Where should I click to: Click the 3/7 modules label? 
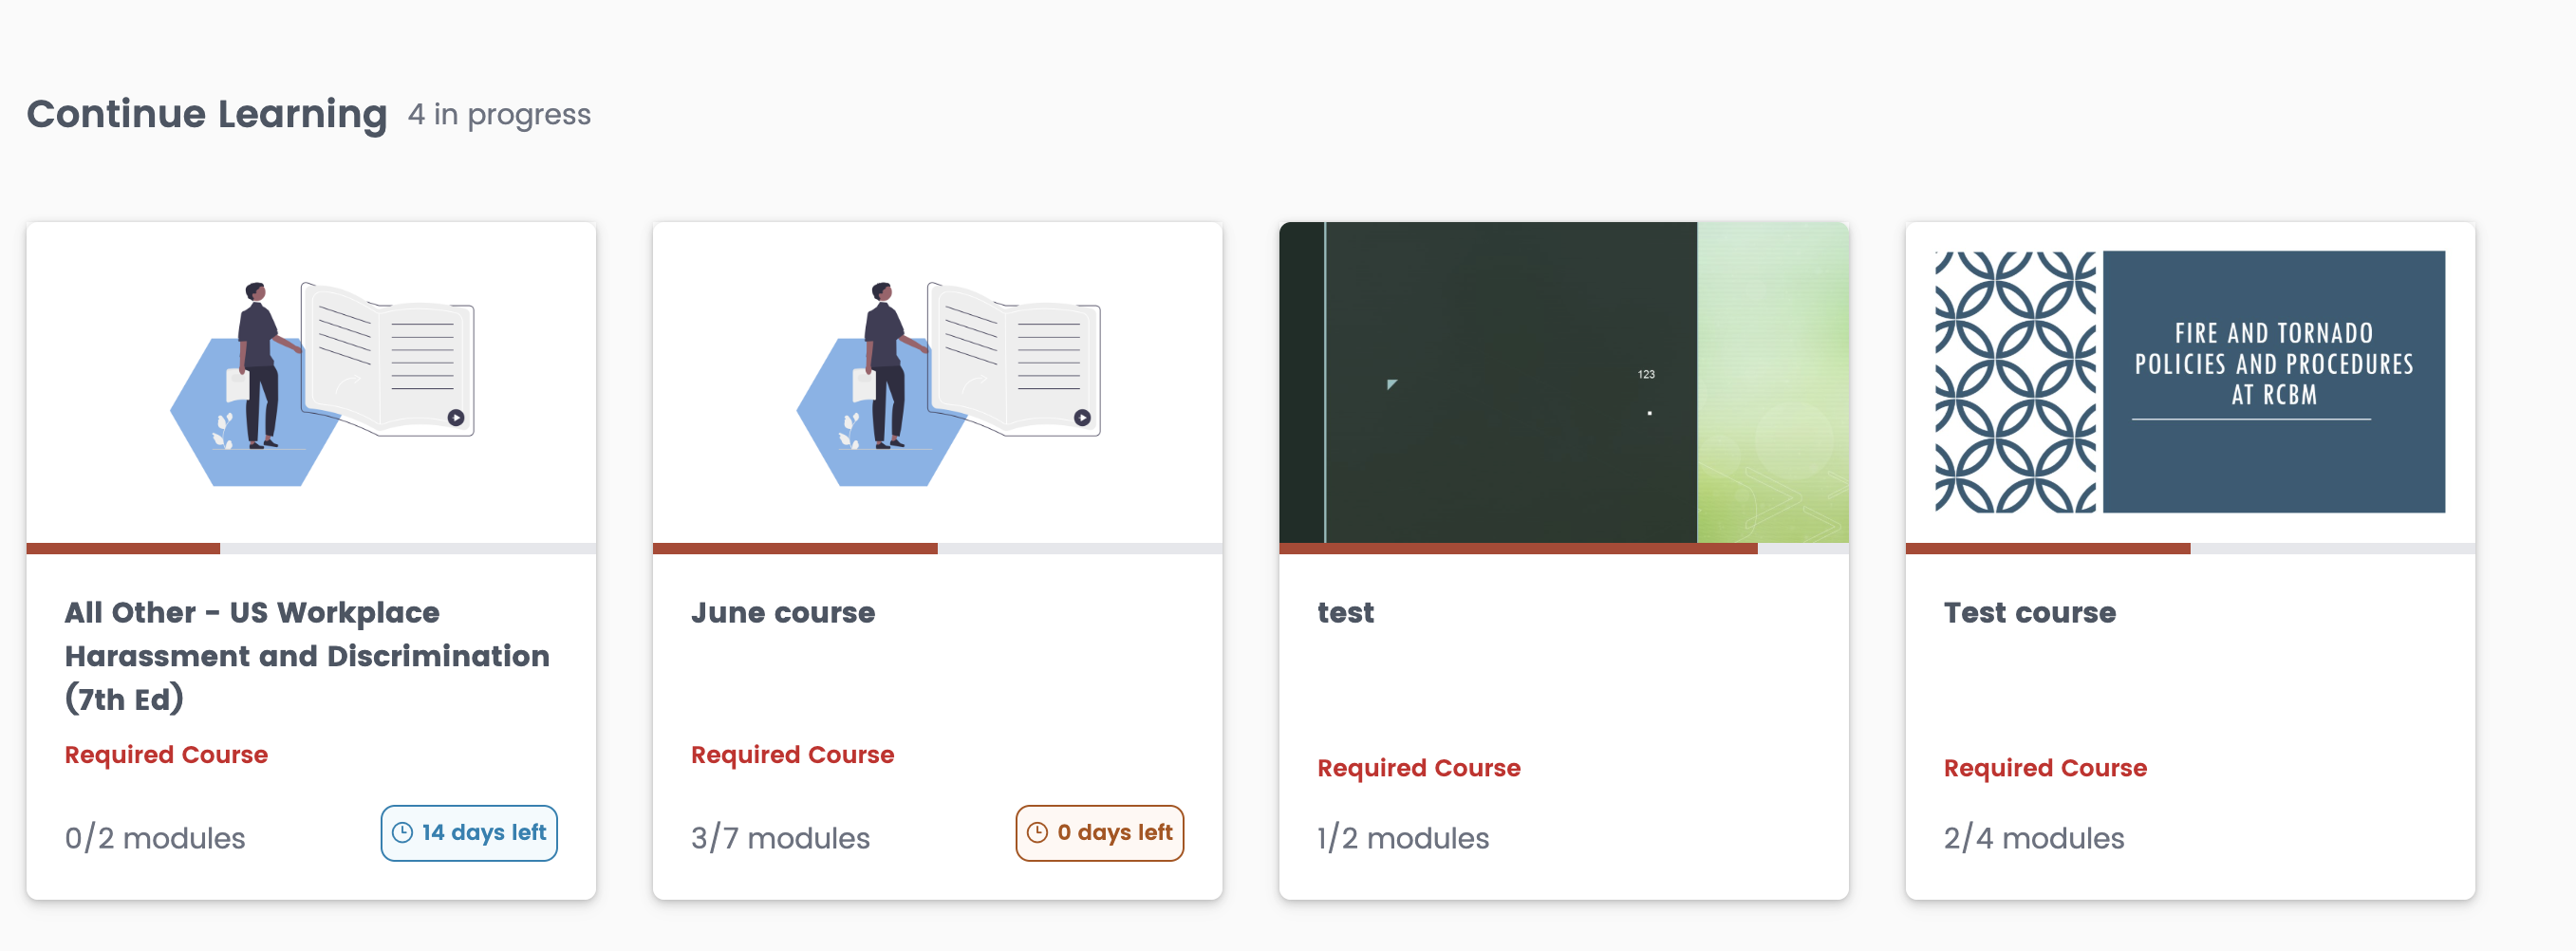pyautogui.click(x=780, y=838)
